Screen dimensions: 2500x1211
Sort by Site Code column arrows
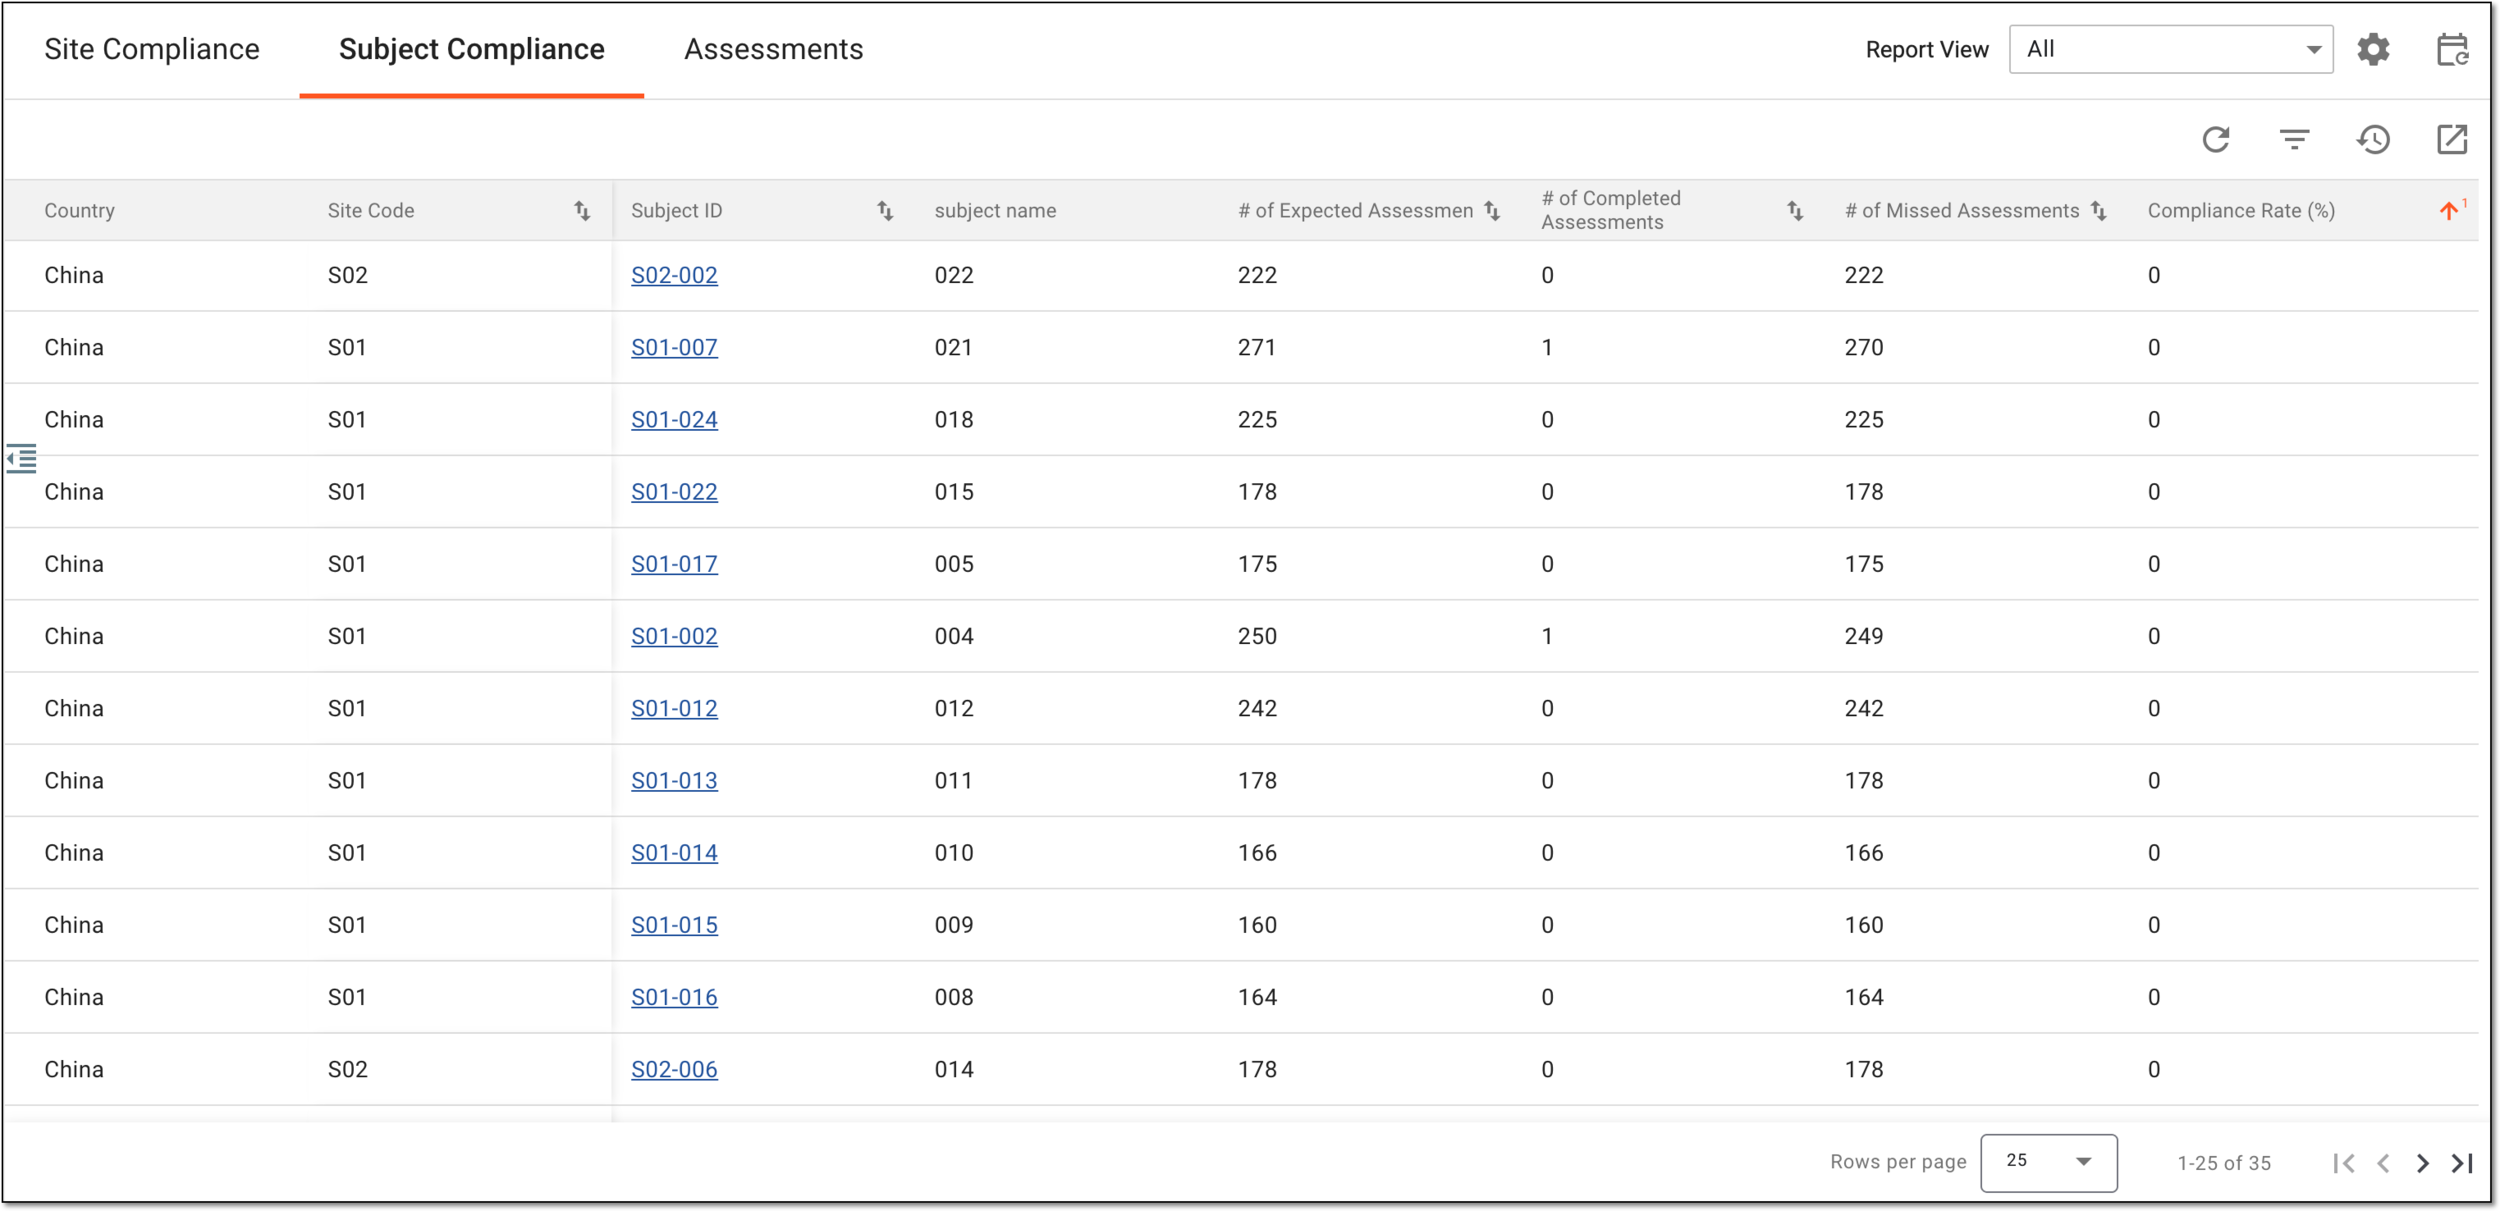(582, 210)
